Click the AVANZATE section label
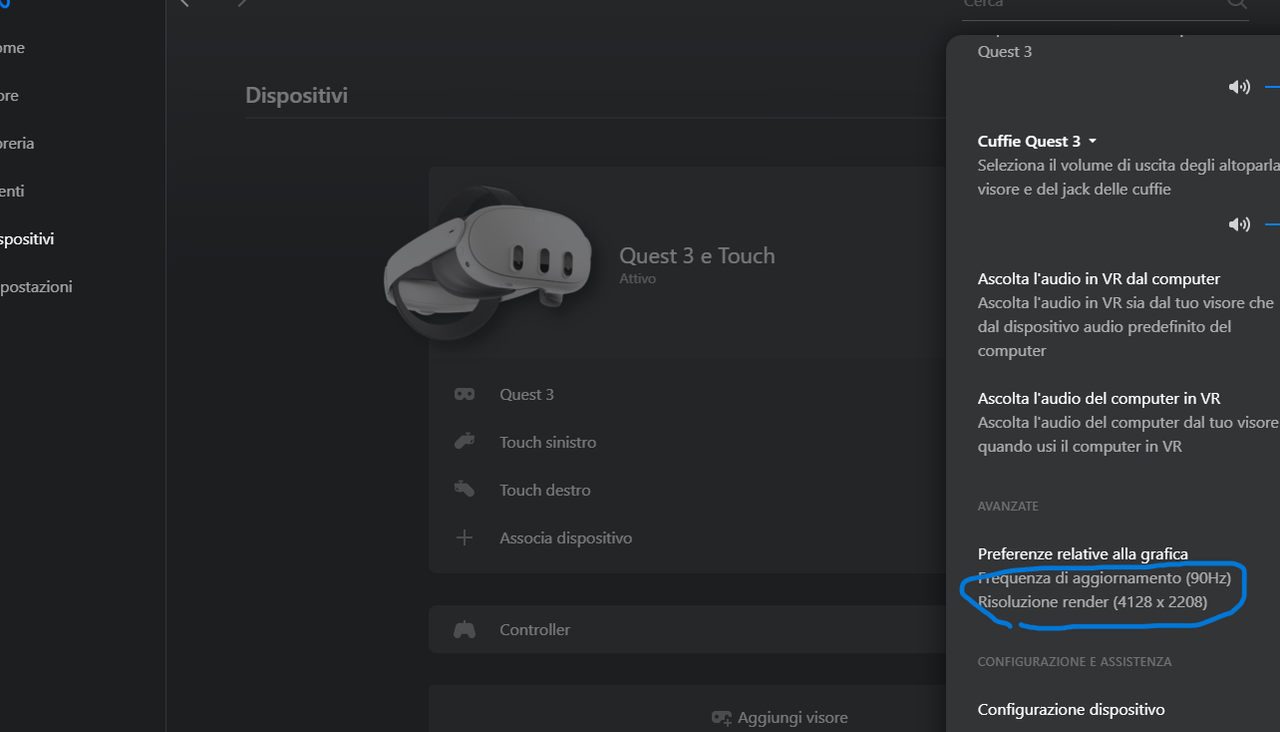 point(1008,507)
